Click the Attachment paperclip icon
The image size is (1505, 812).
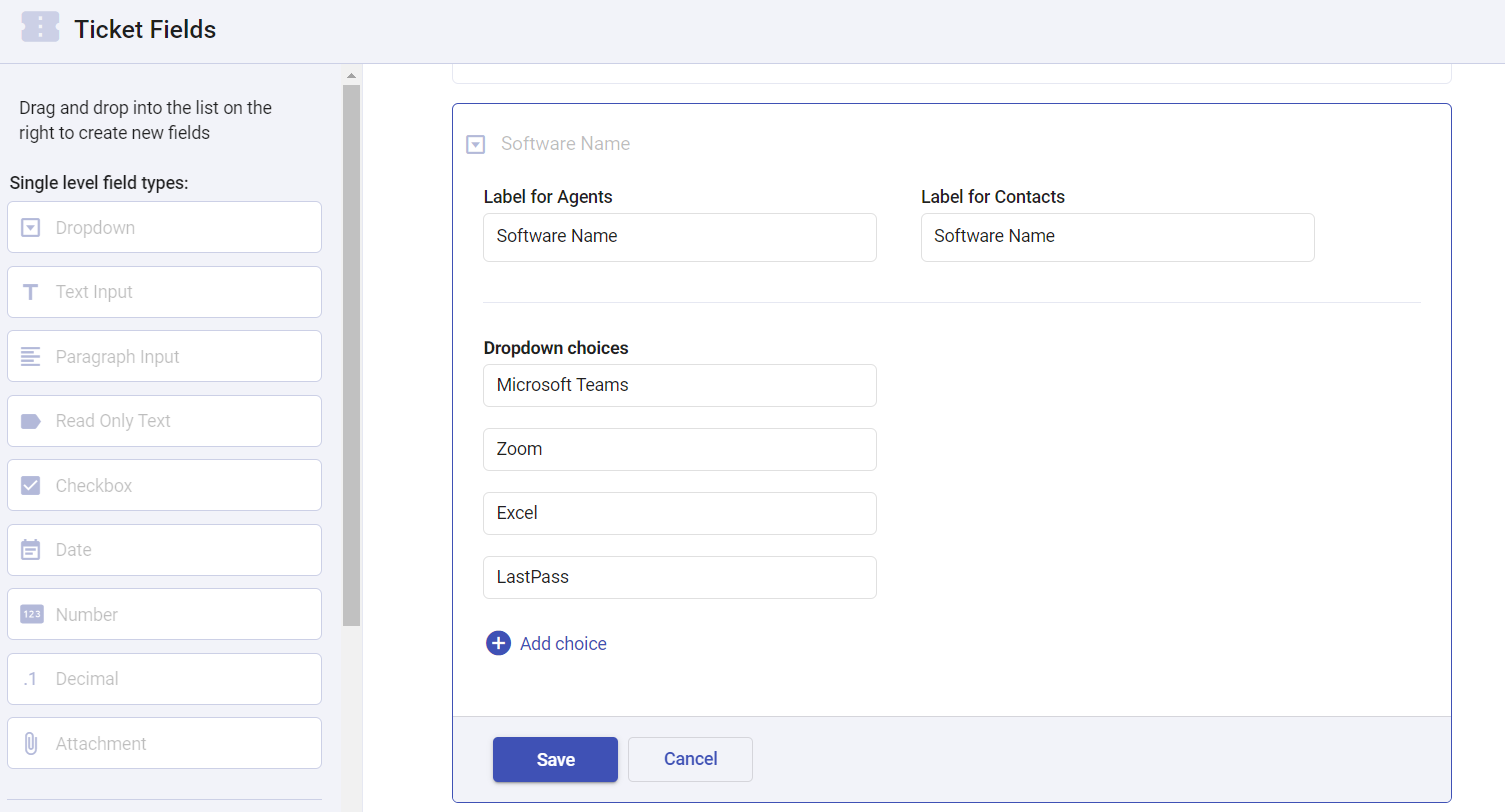pyautogui.click(x=30, y=742)
